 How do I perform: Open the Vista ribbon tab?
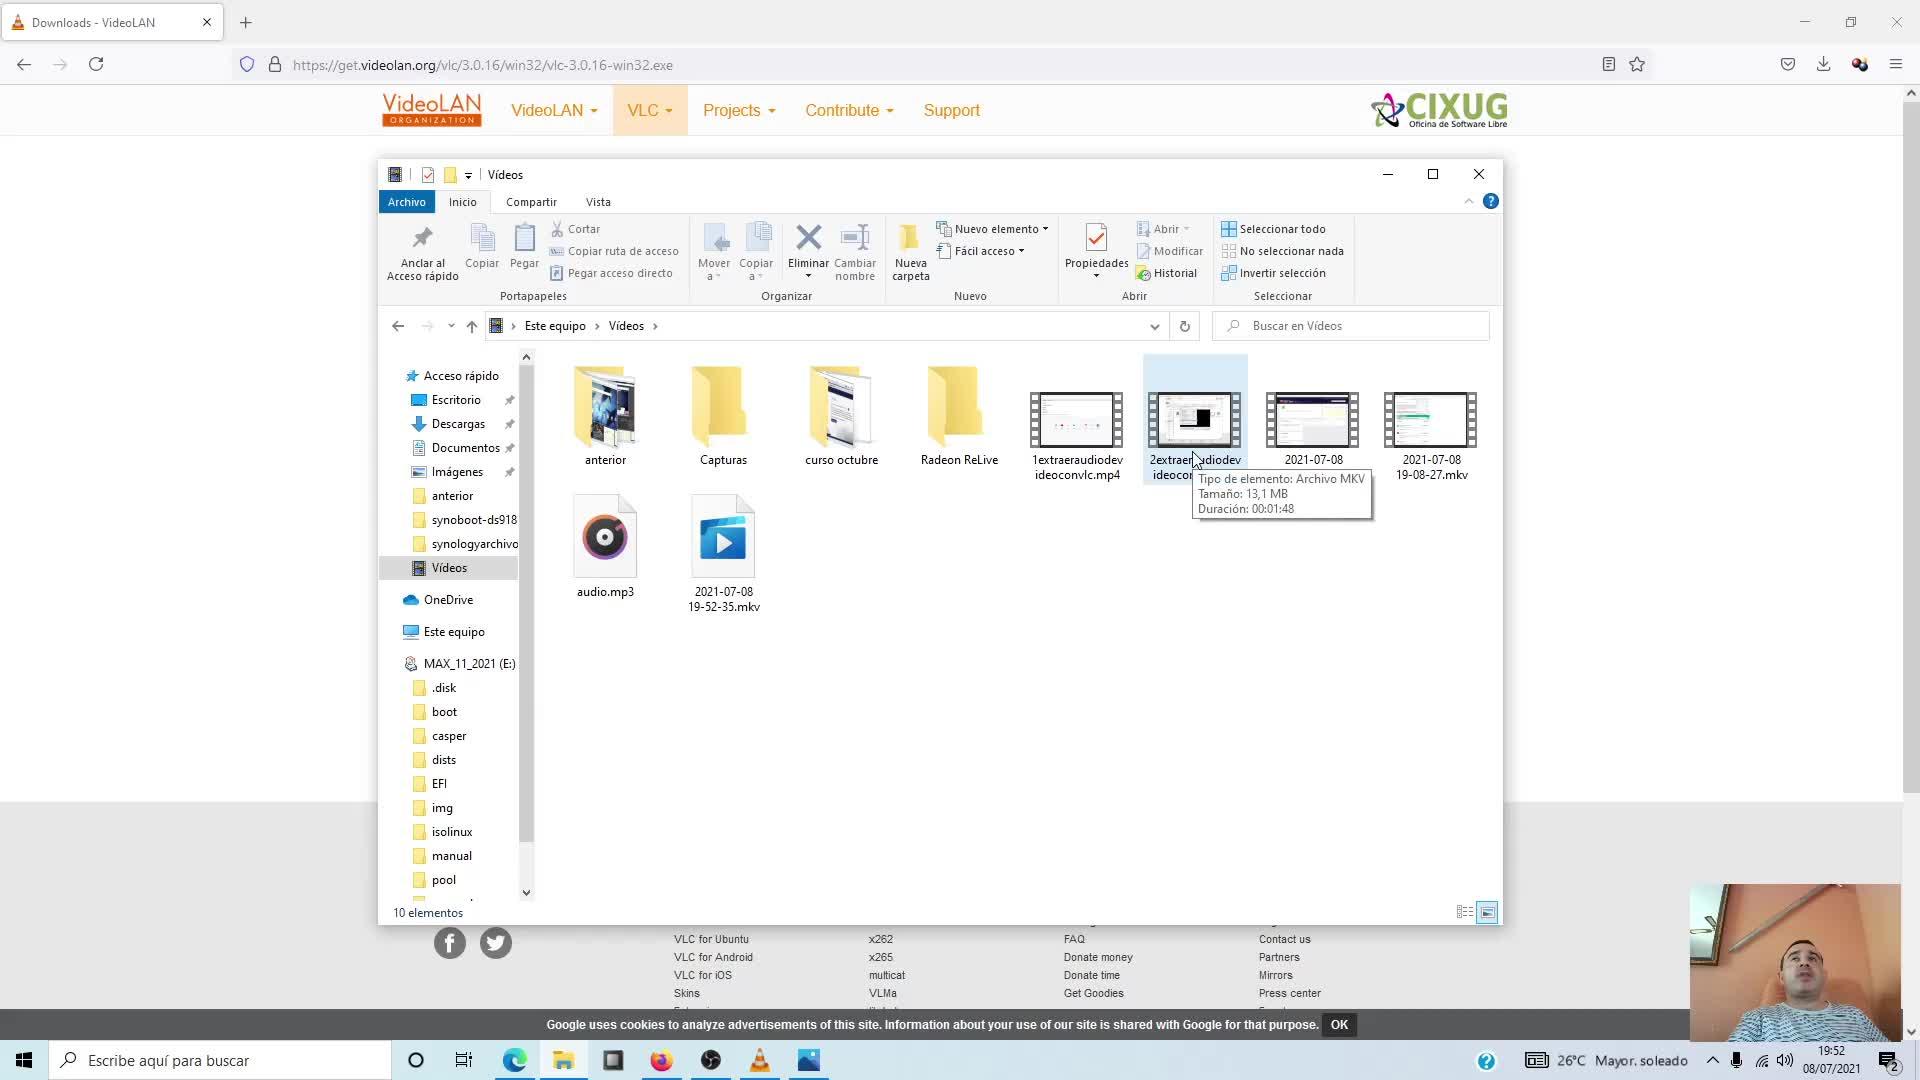pyautogui.click(x=598, y=202)
